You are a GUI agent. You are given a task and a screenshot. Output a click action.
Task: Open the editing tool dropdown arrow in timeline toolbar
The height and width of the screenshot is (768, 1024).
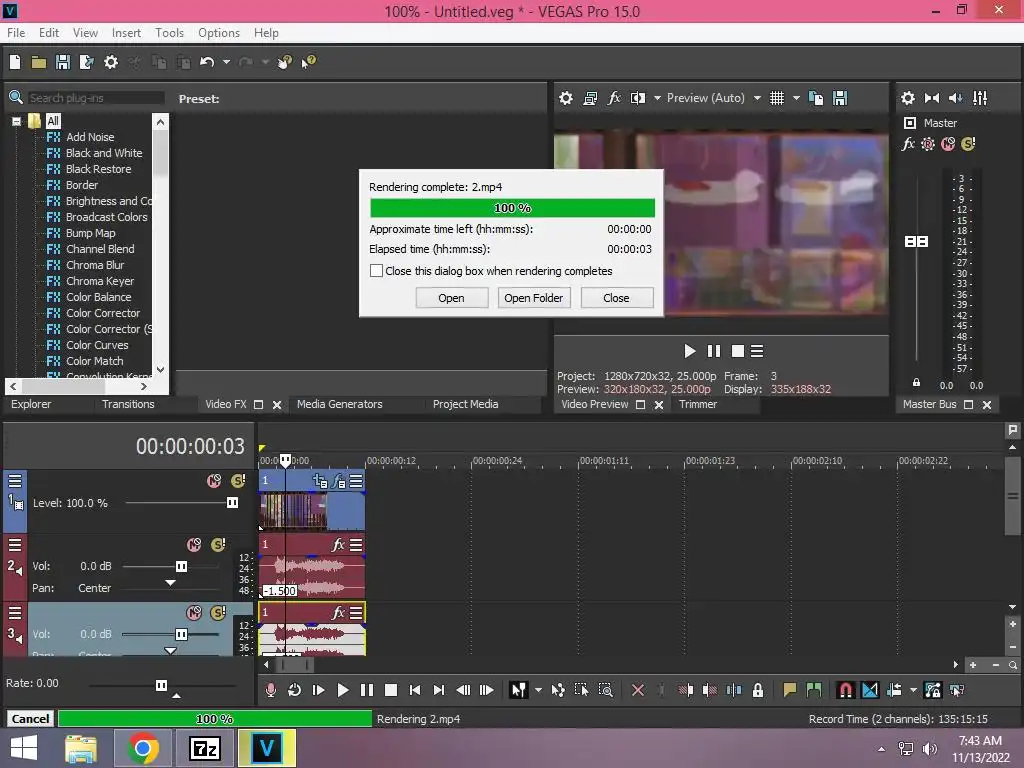pyautogui.click(x=538, y=690)
